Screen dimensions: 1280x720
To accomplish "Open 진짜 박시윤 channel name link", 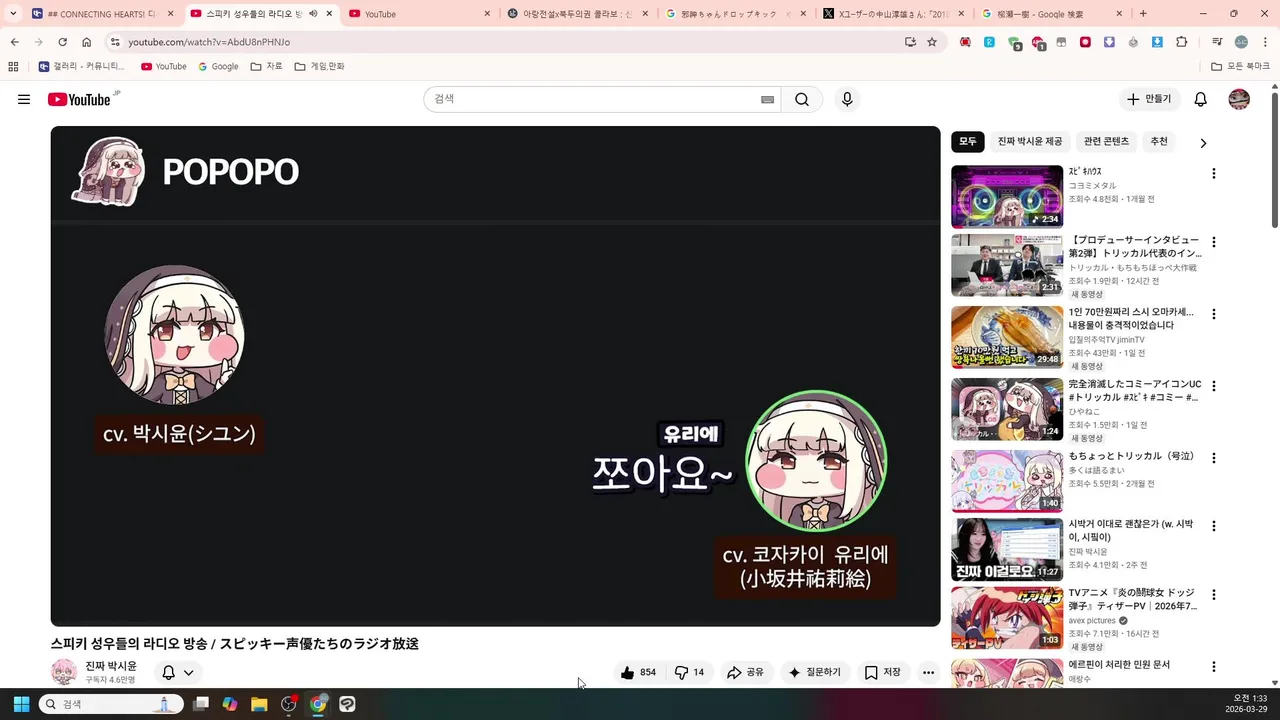I will [111, 666].
